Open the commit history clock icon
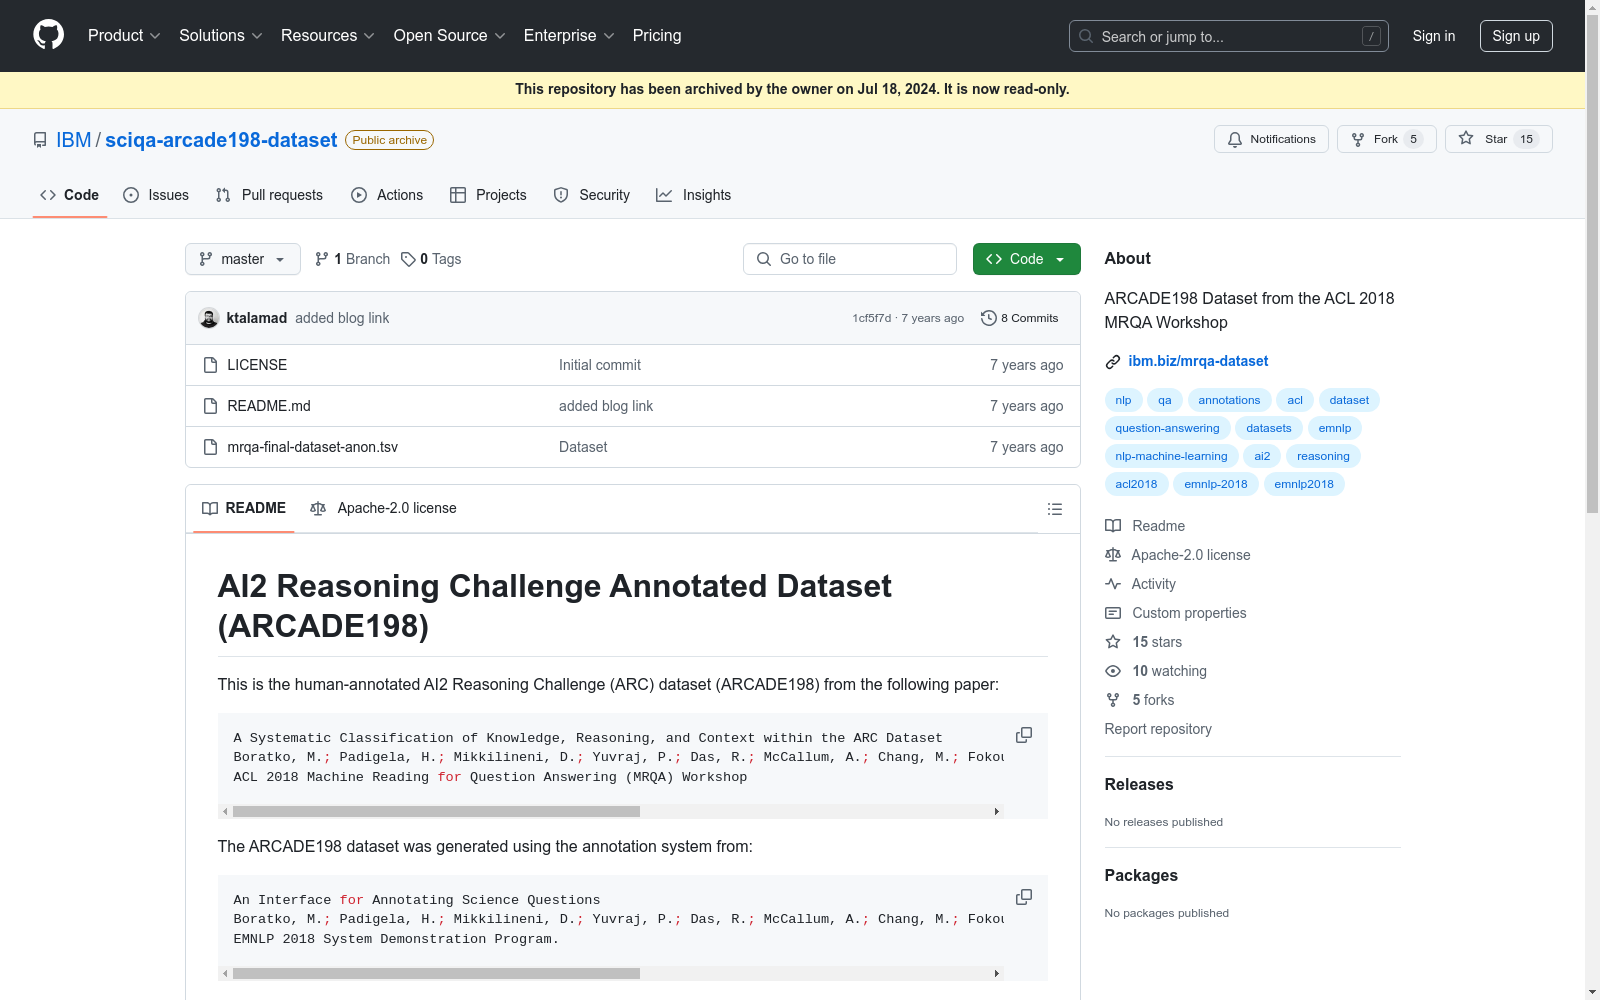1600x1000 pixels. click(989, 318)
